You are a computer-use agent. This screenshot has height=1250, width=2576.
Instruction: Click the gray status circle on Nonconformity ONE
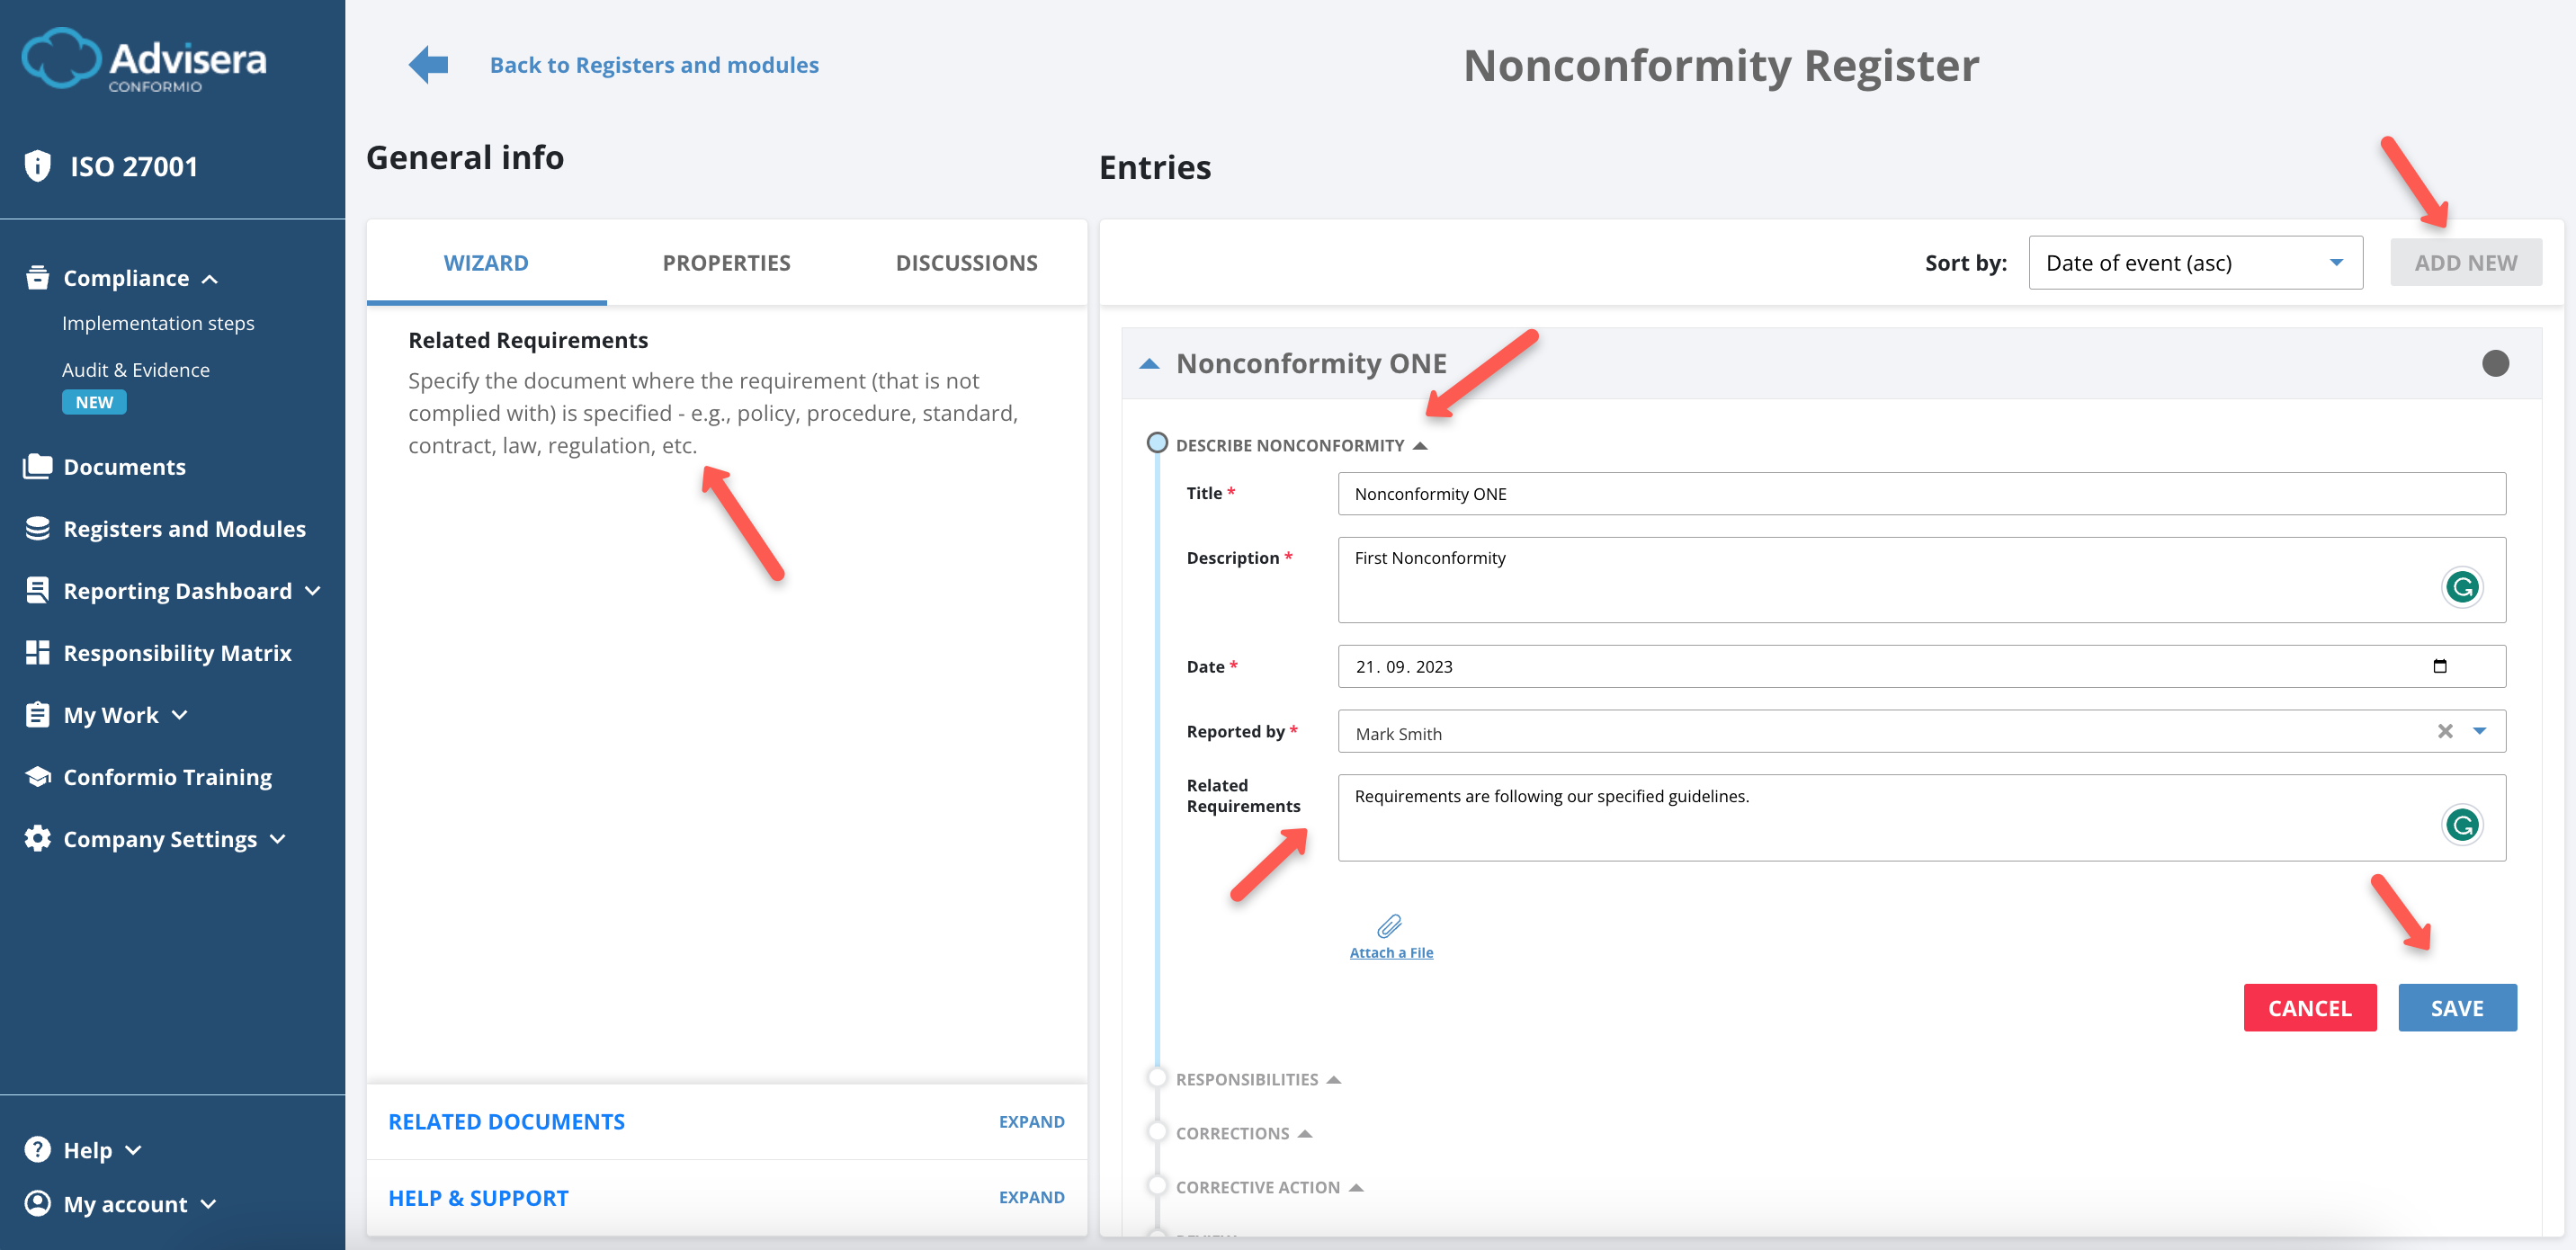click(2496, 364)
